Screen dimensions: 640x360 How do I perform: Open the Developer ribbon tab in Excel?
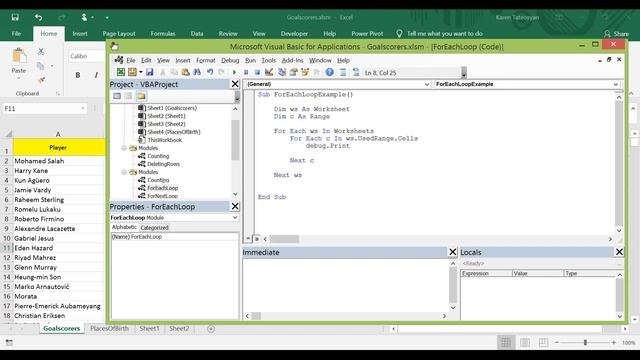[x=294, y=33]
